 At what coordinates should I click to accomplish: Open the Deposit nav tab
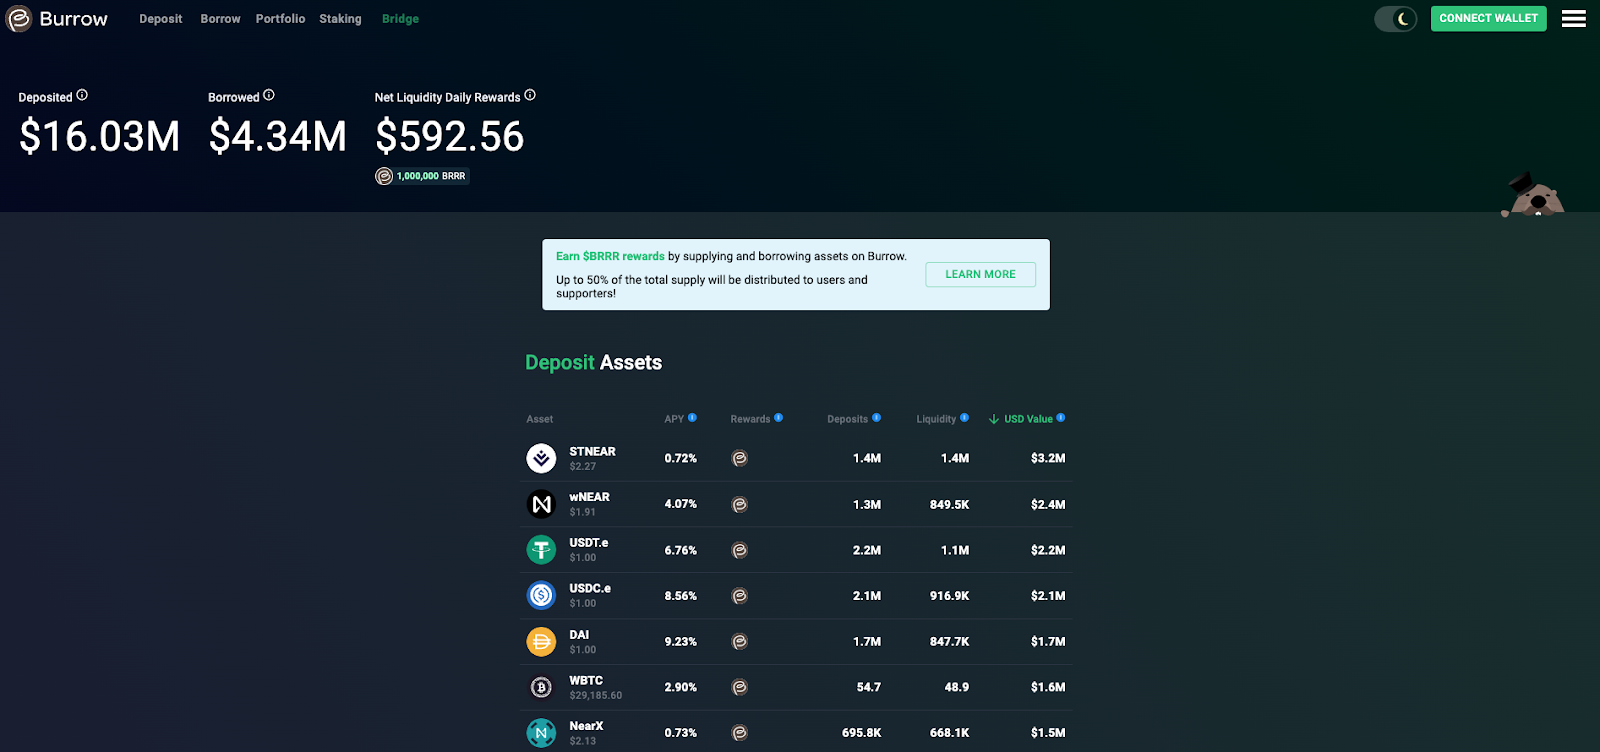[x=161, y=19]
